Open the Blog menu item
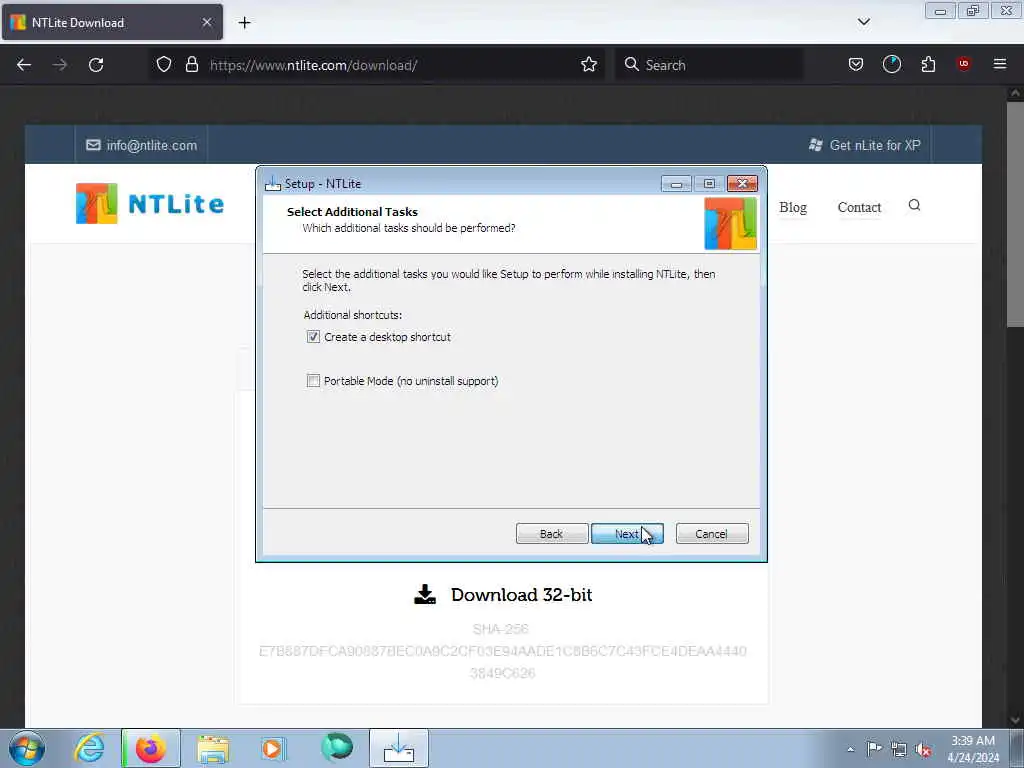1024x768 pixels. click(x=793, y=207)
